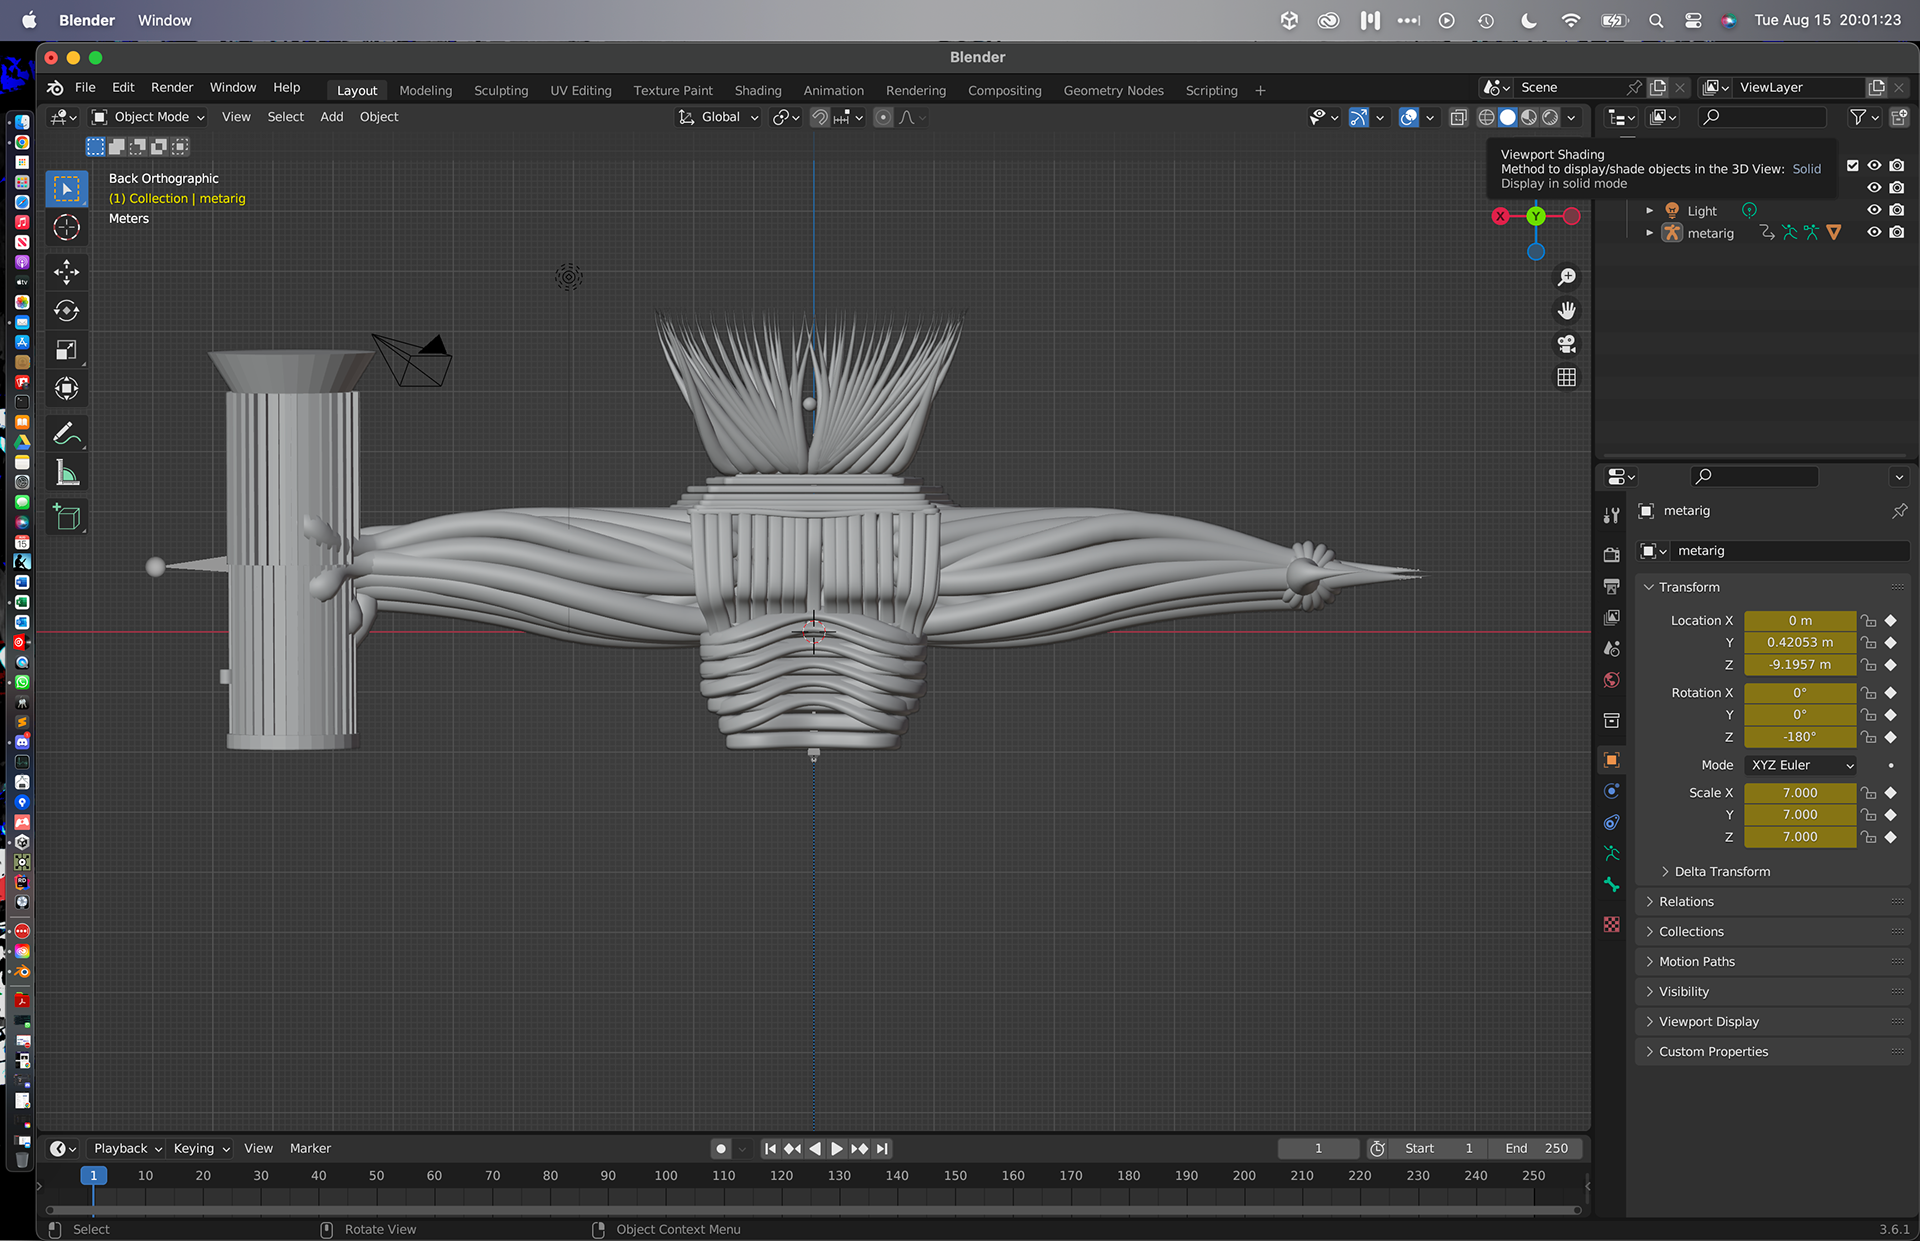This screenshot has height=1241, width=1920.
Task: Expand the metarig tree item in outliner
Action: click(1649, 233)
